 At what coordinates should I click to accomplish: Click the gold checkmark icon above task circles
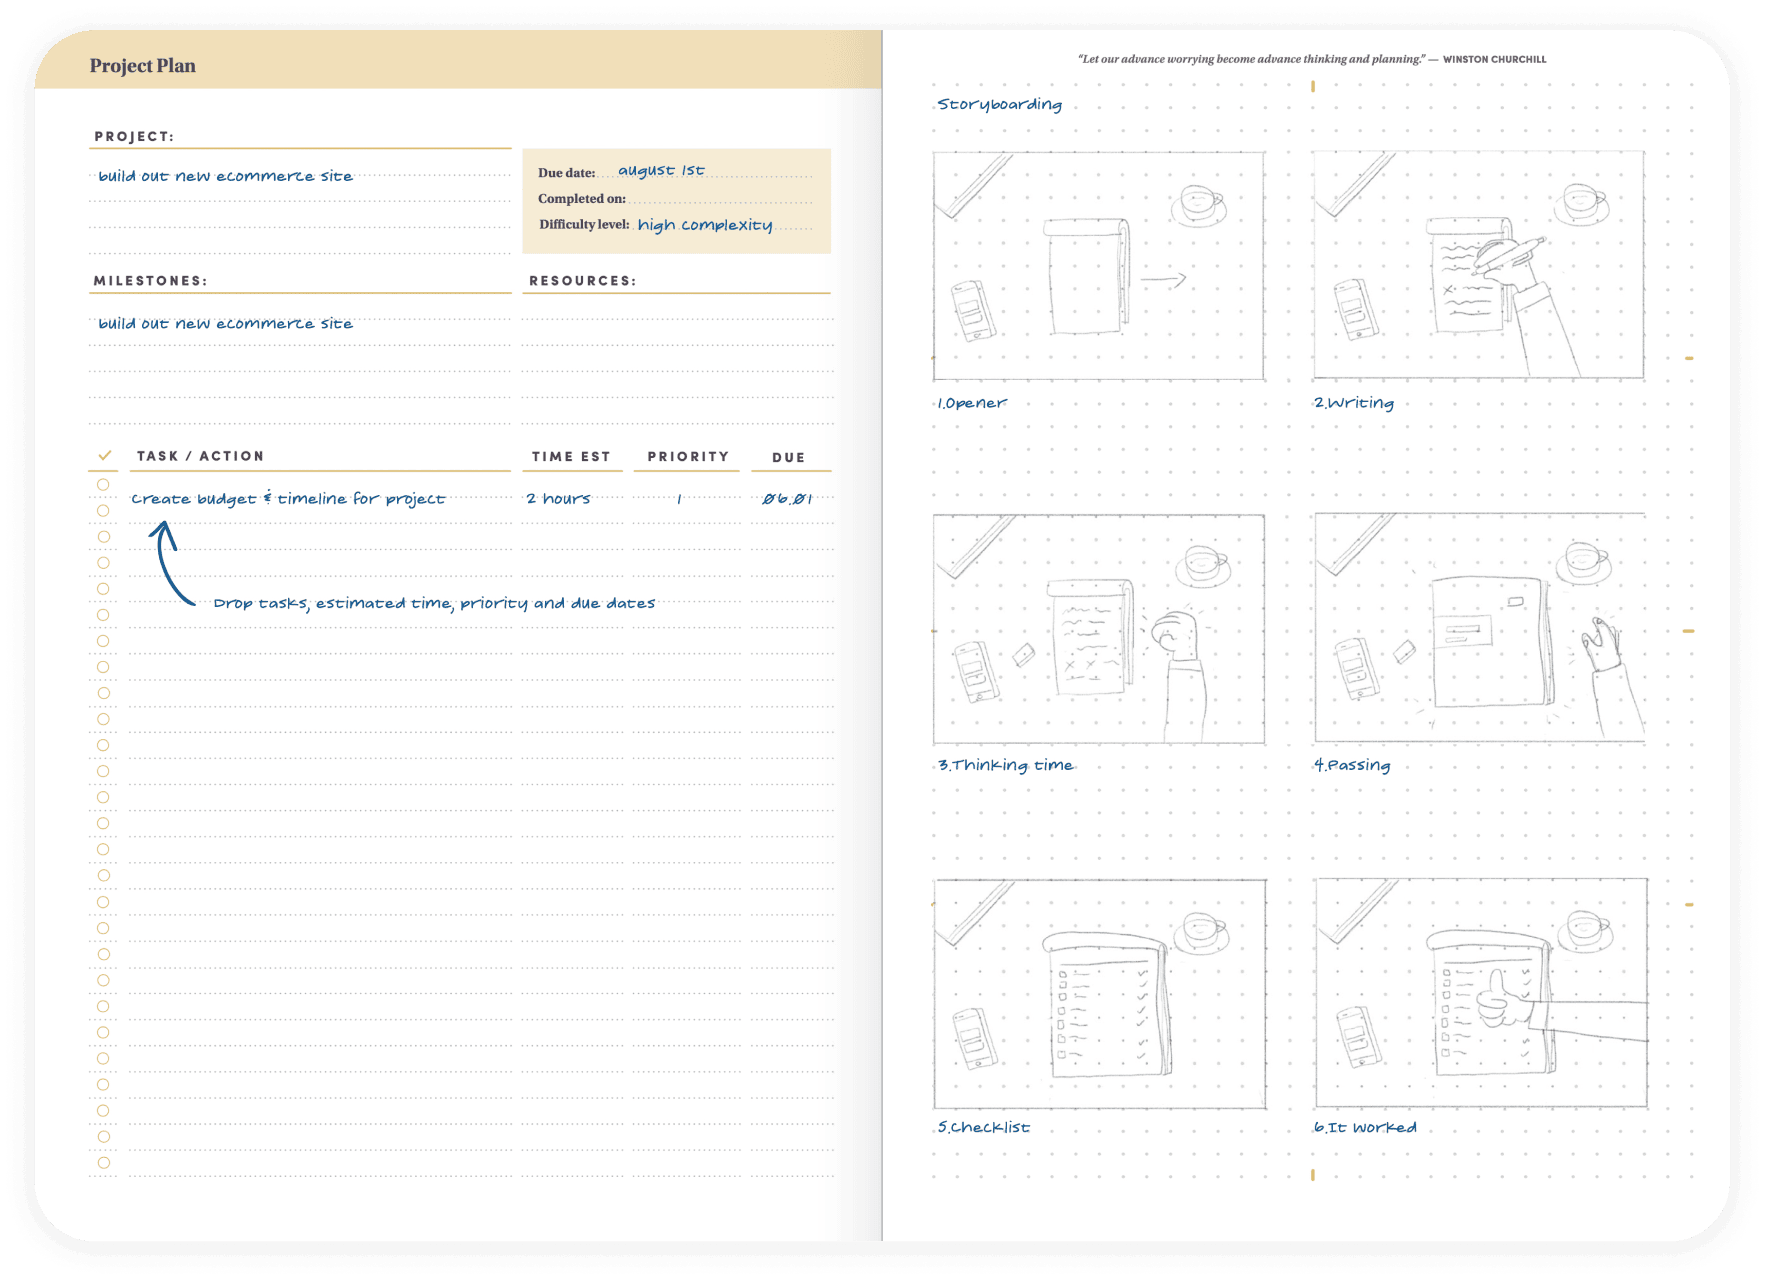click(104, 456)
